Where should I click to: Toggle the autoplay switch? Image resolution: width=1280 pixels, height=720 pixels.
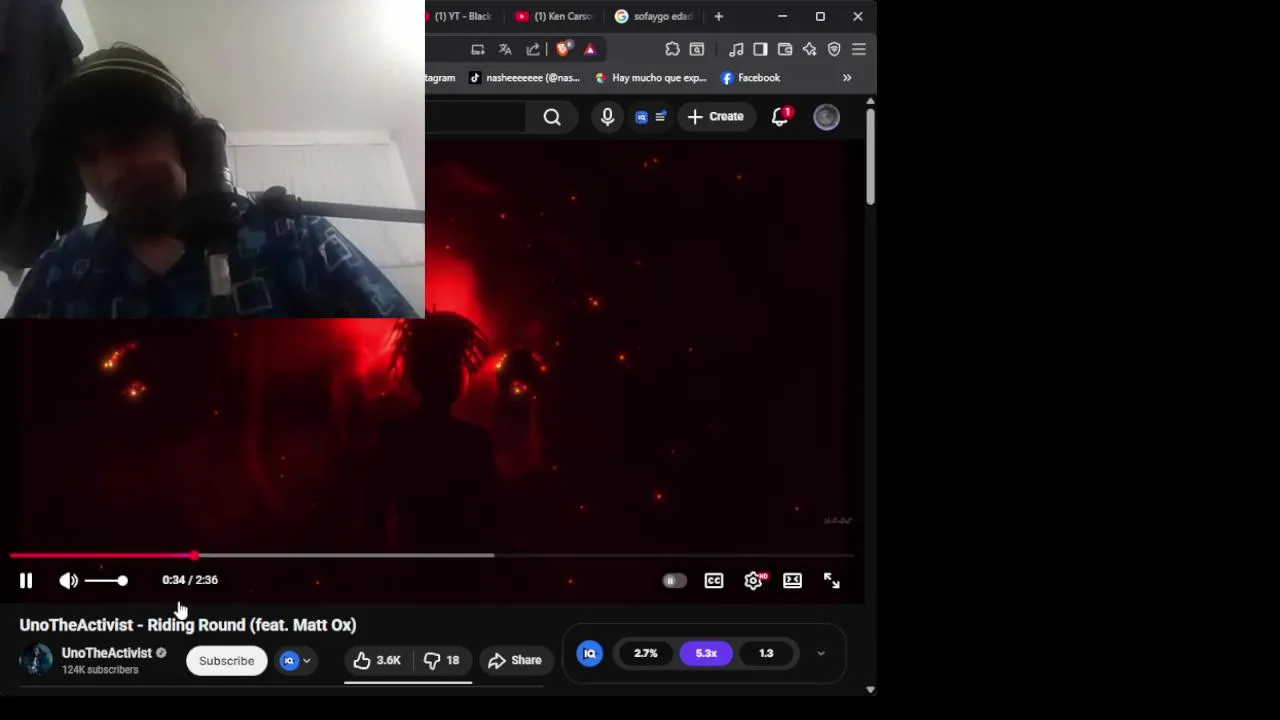[674, 581]
